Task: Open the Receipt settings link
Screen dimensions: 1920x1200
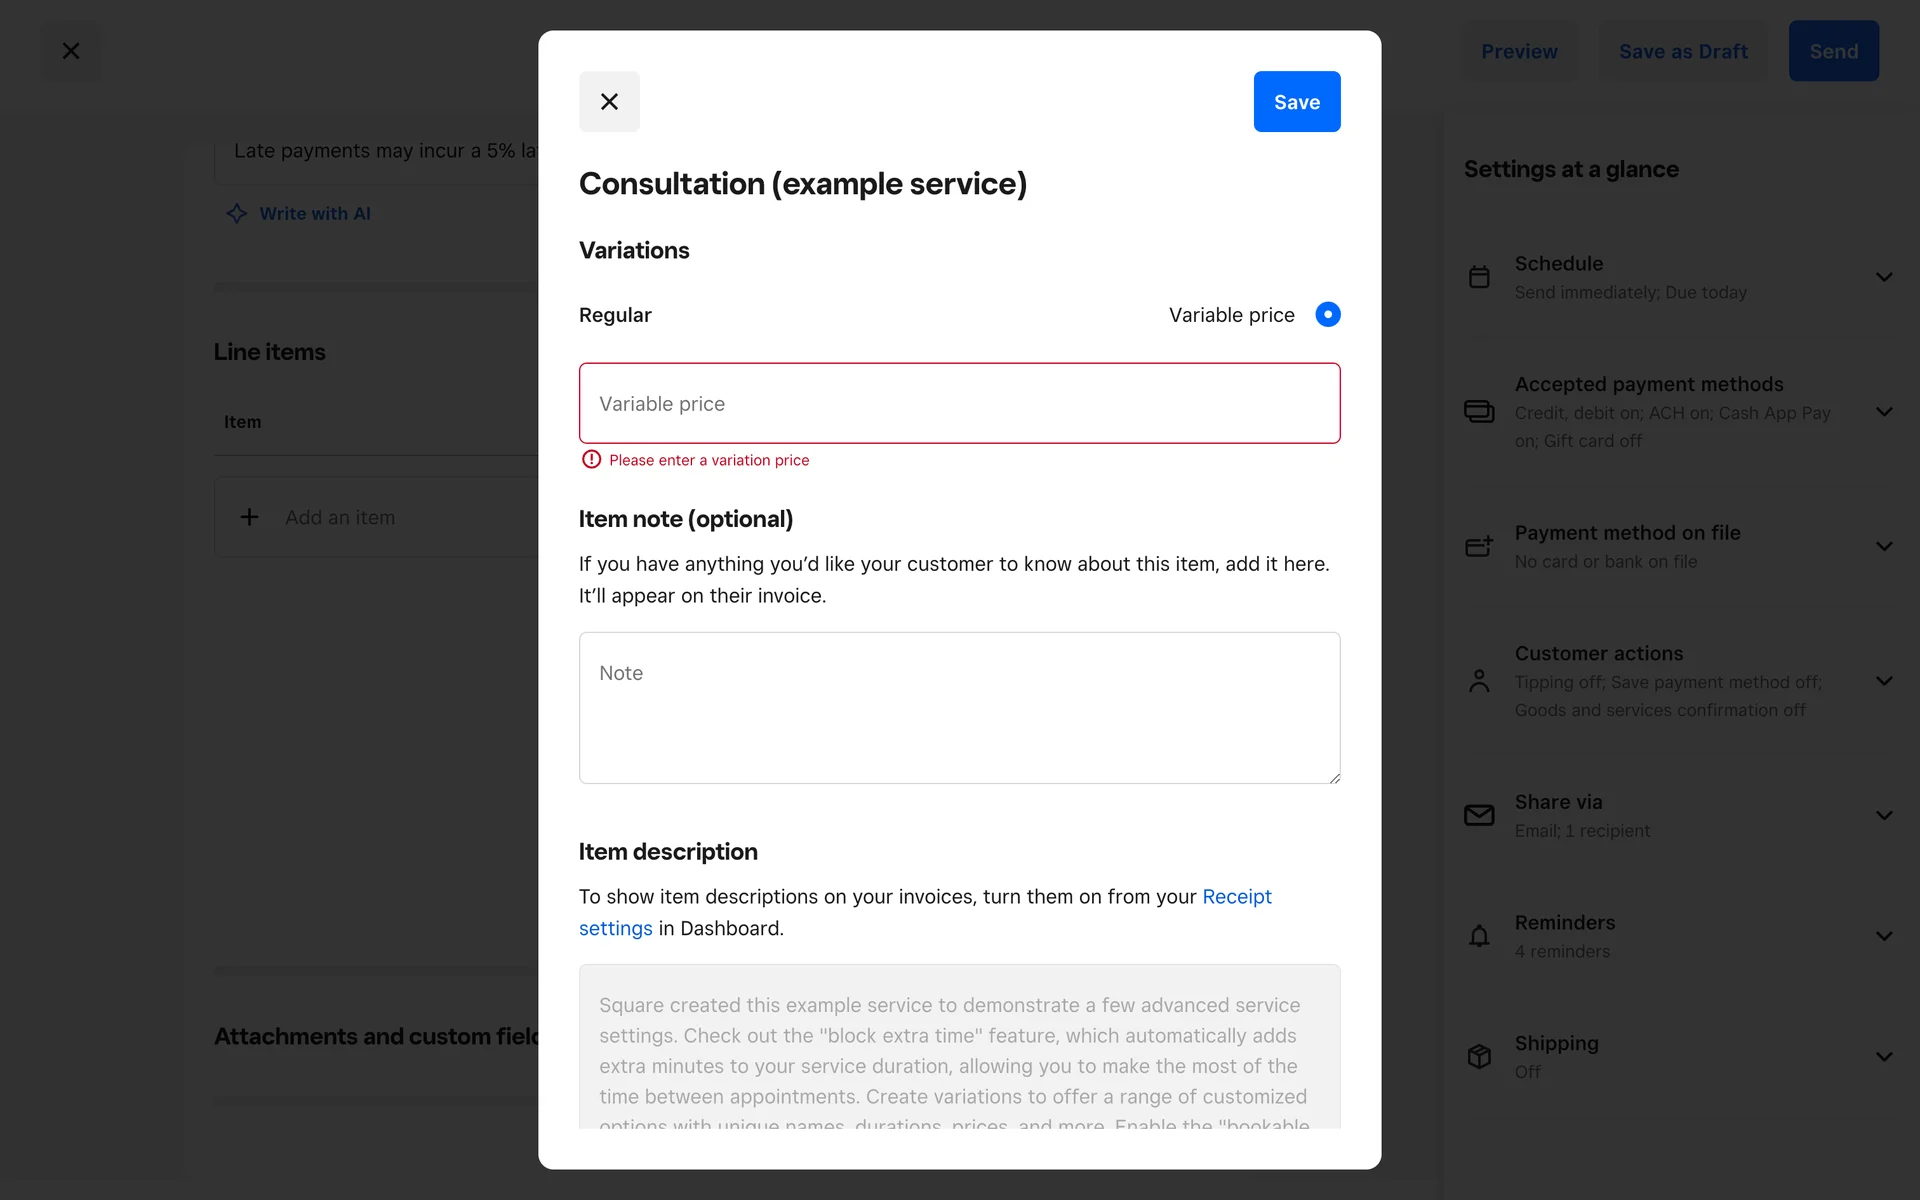Action: click(x=1236, y=897)
